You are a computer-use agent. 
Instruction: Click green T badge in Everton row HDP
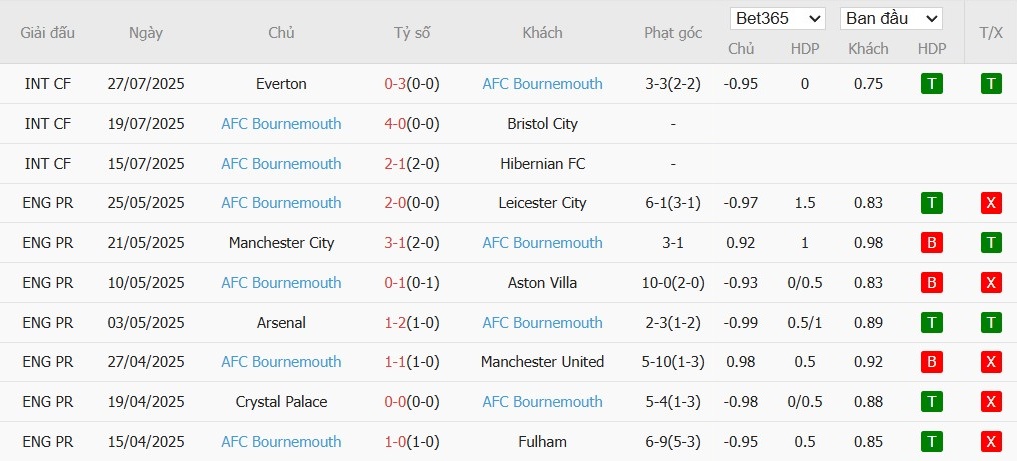click(x=931, y=84)
